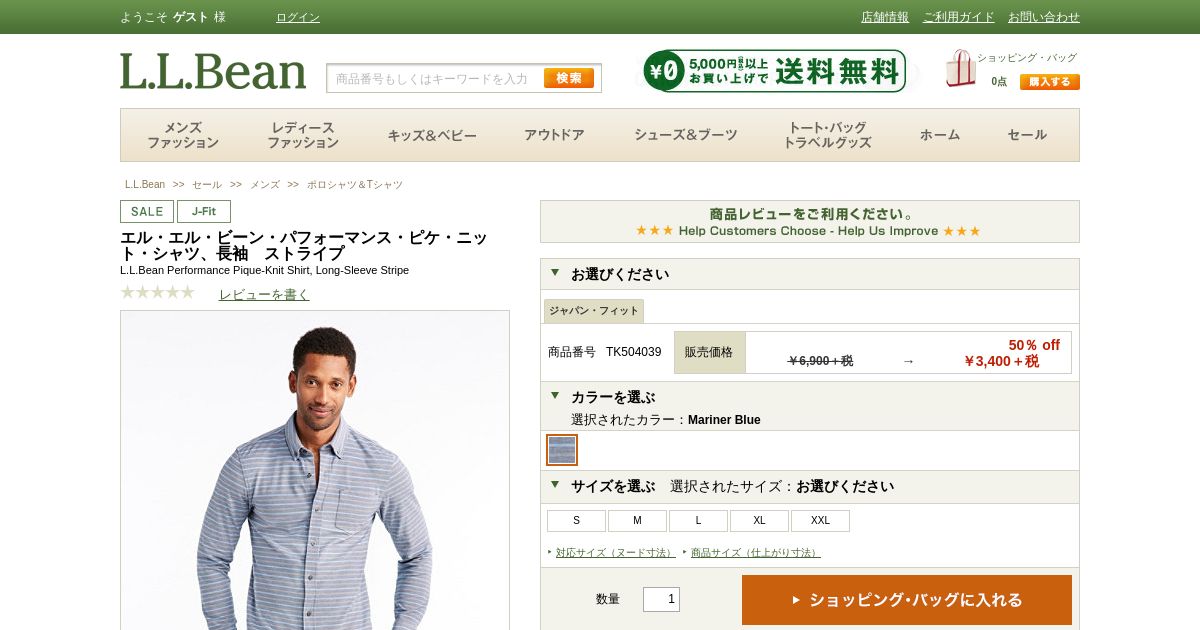1200x630 pixels.
Task: Click the ショッピング・バッグ label
Action: click(x=1027, y=58)
